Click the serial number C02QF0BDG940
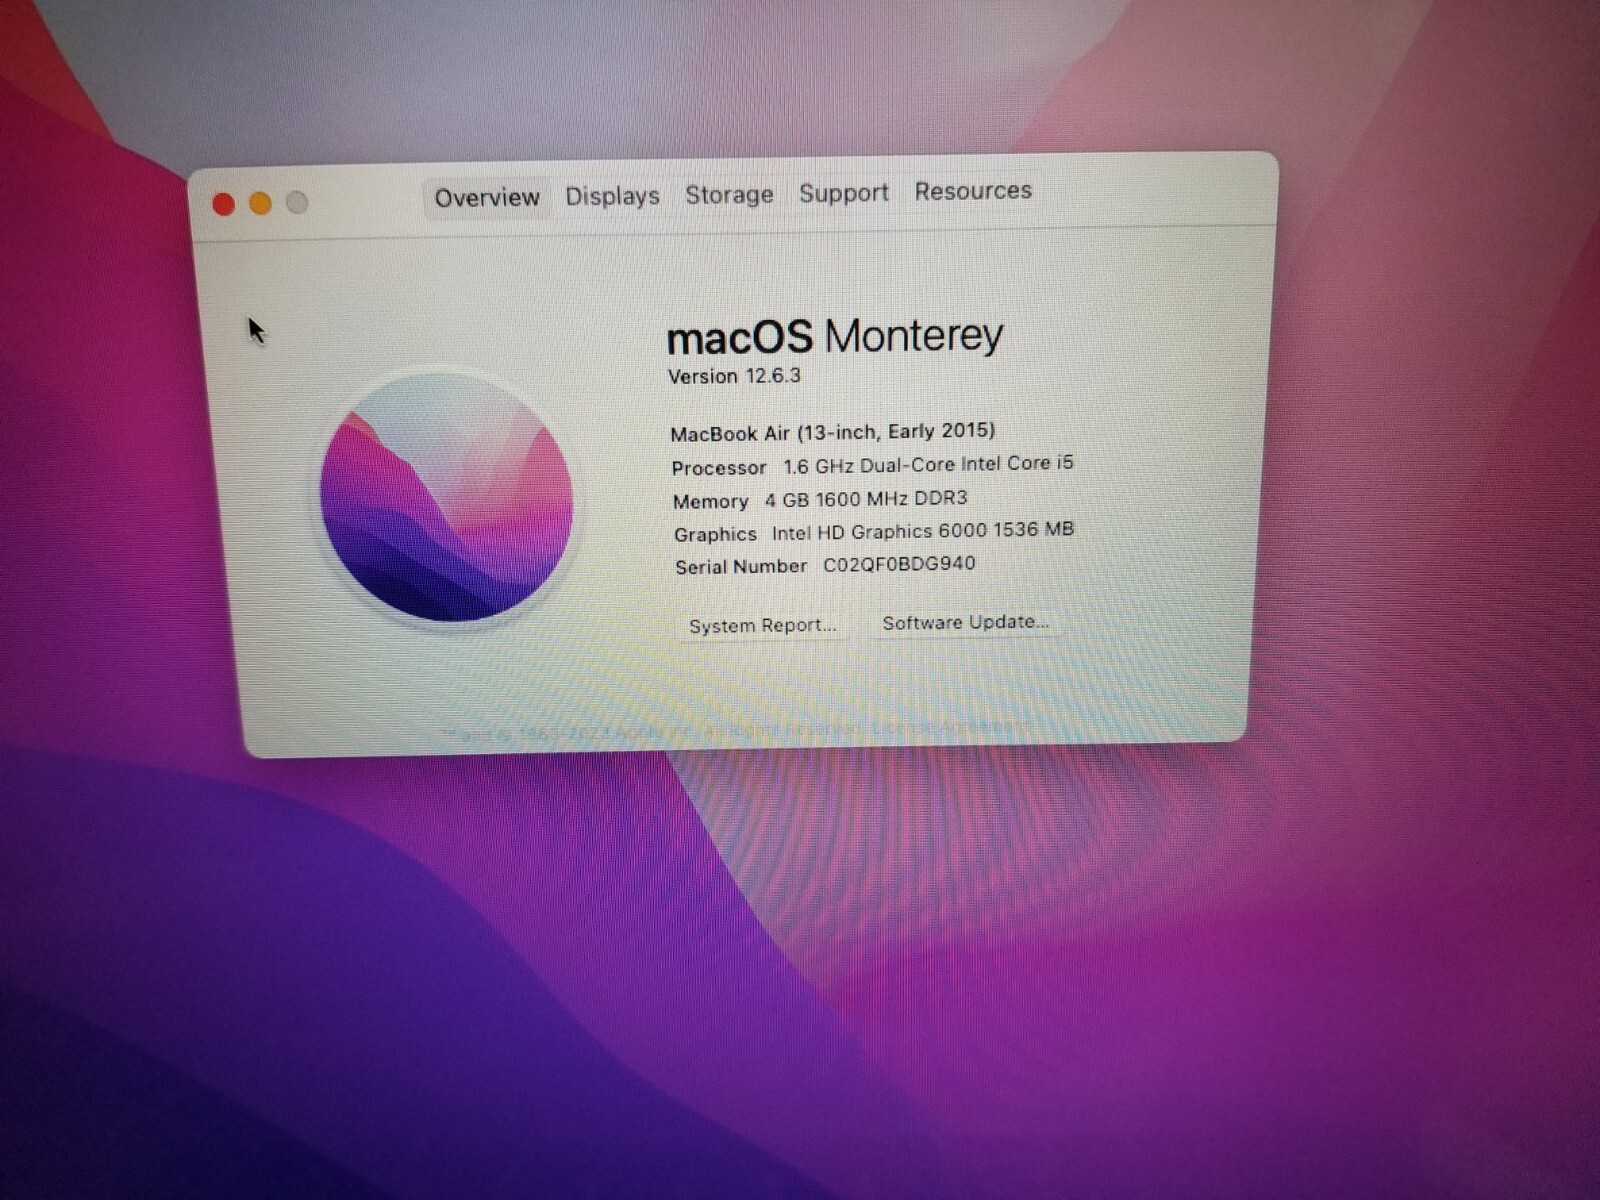 click(899, 564)
